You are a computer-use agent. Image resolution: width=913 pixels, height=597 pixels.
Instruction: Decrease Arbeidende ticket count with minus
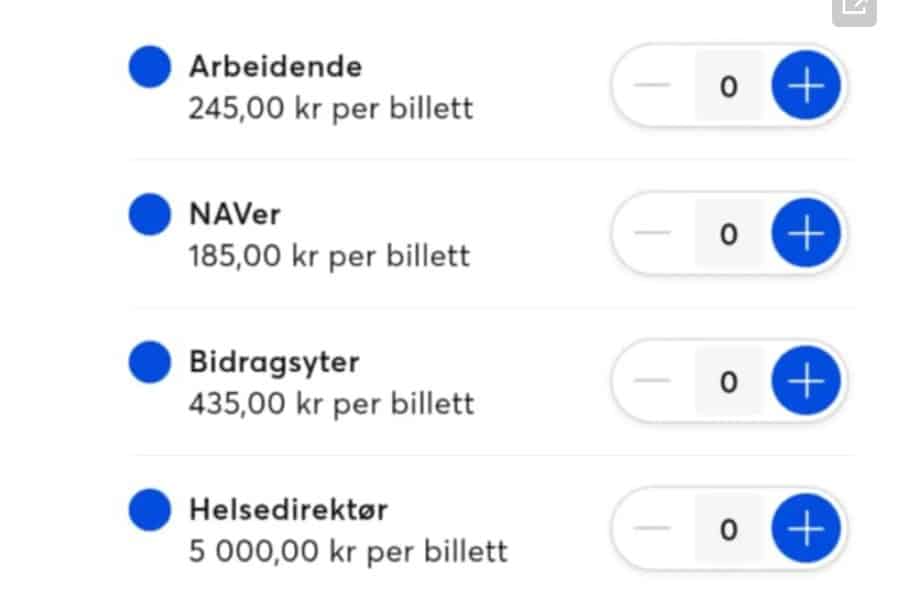click(653, 87)
